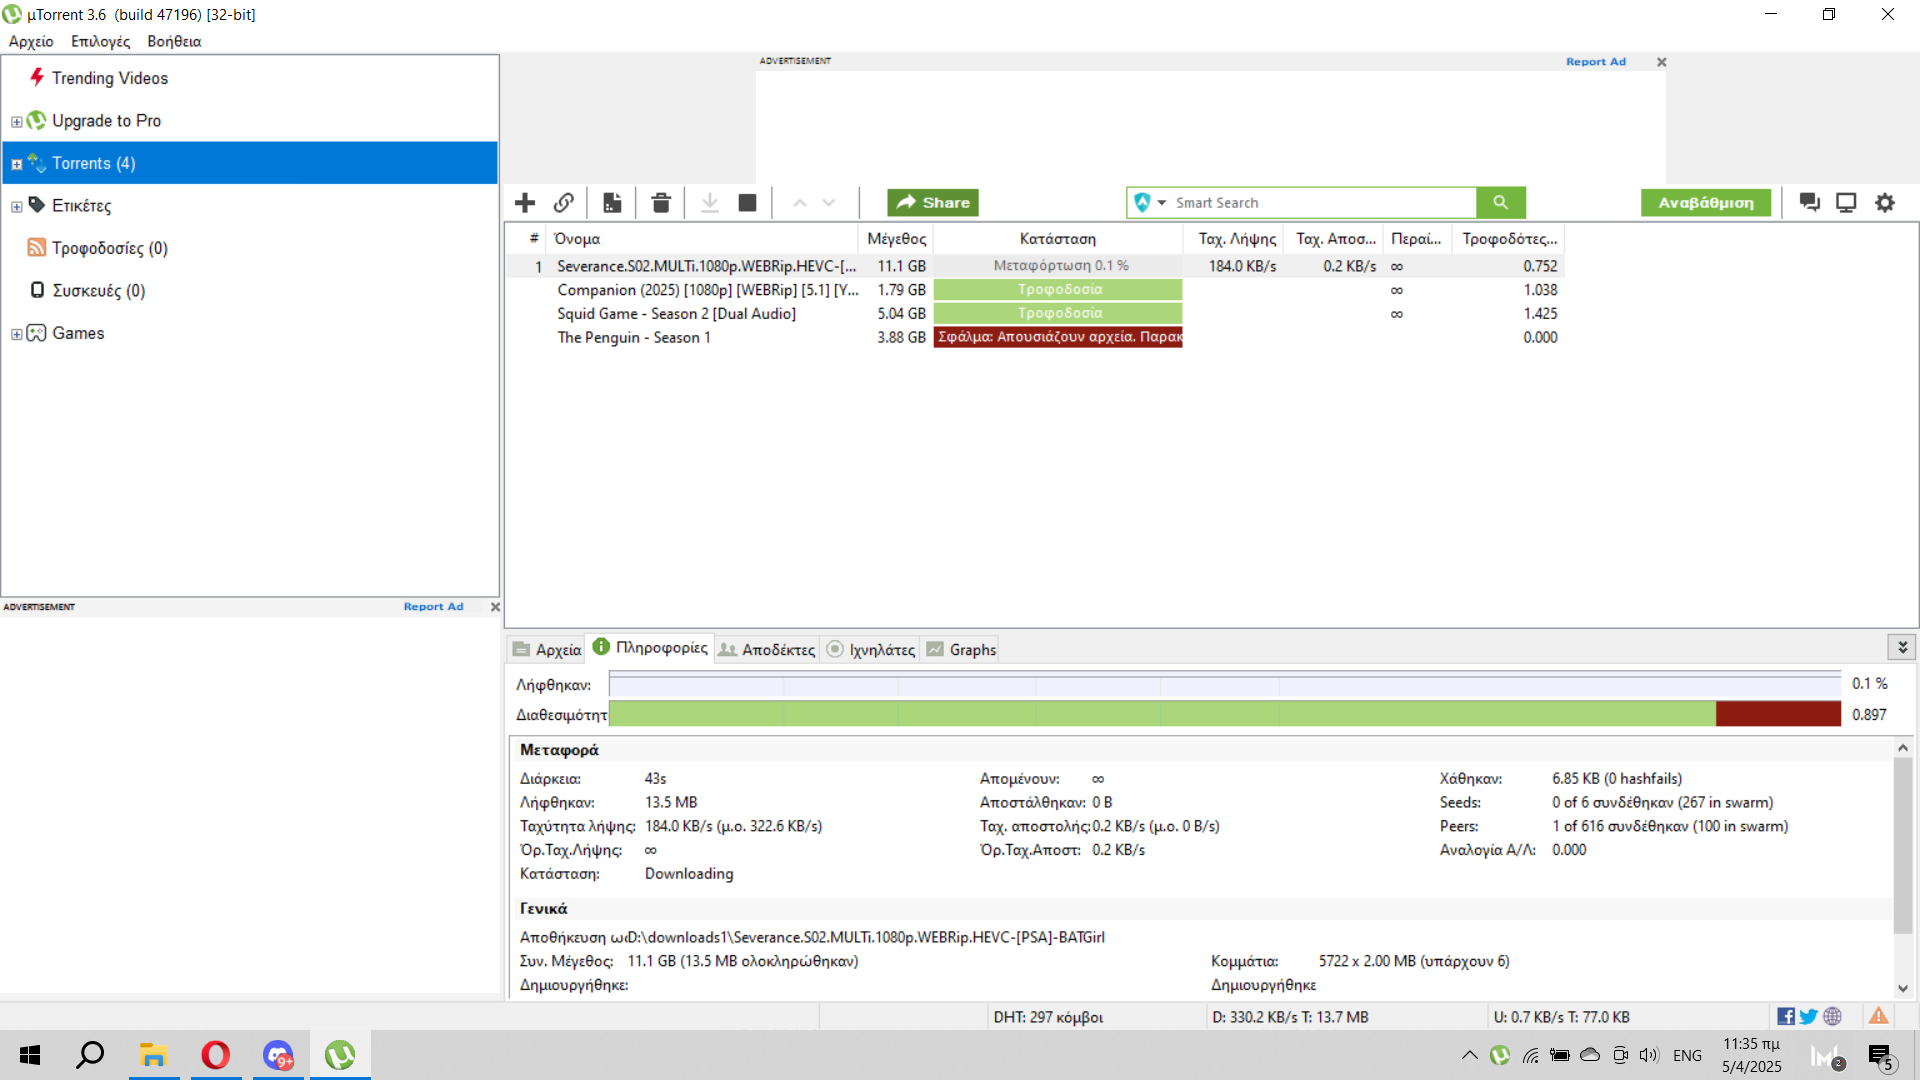Expand the Upgrade to Pro tree node
Viewport: 1920px width, 1080px height.
tap(16, 122)
